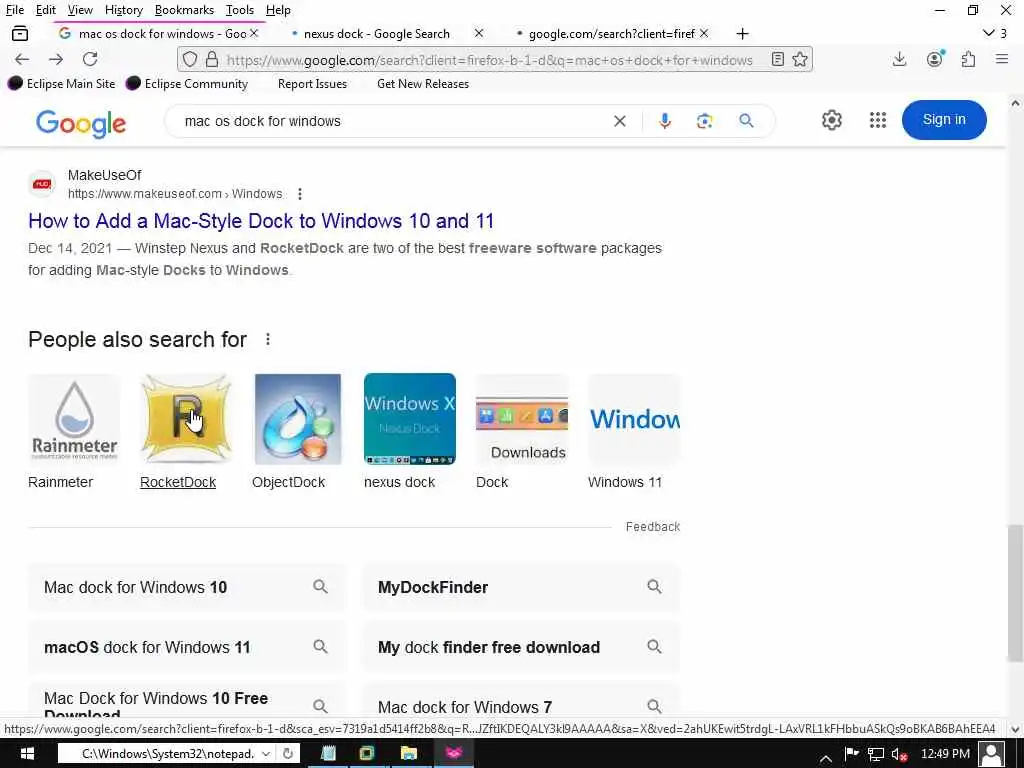Click the volume icon in the system tray

click(x=899, y=755)
